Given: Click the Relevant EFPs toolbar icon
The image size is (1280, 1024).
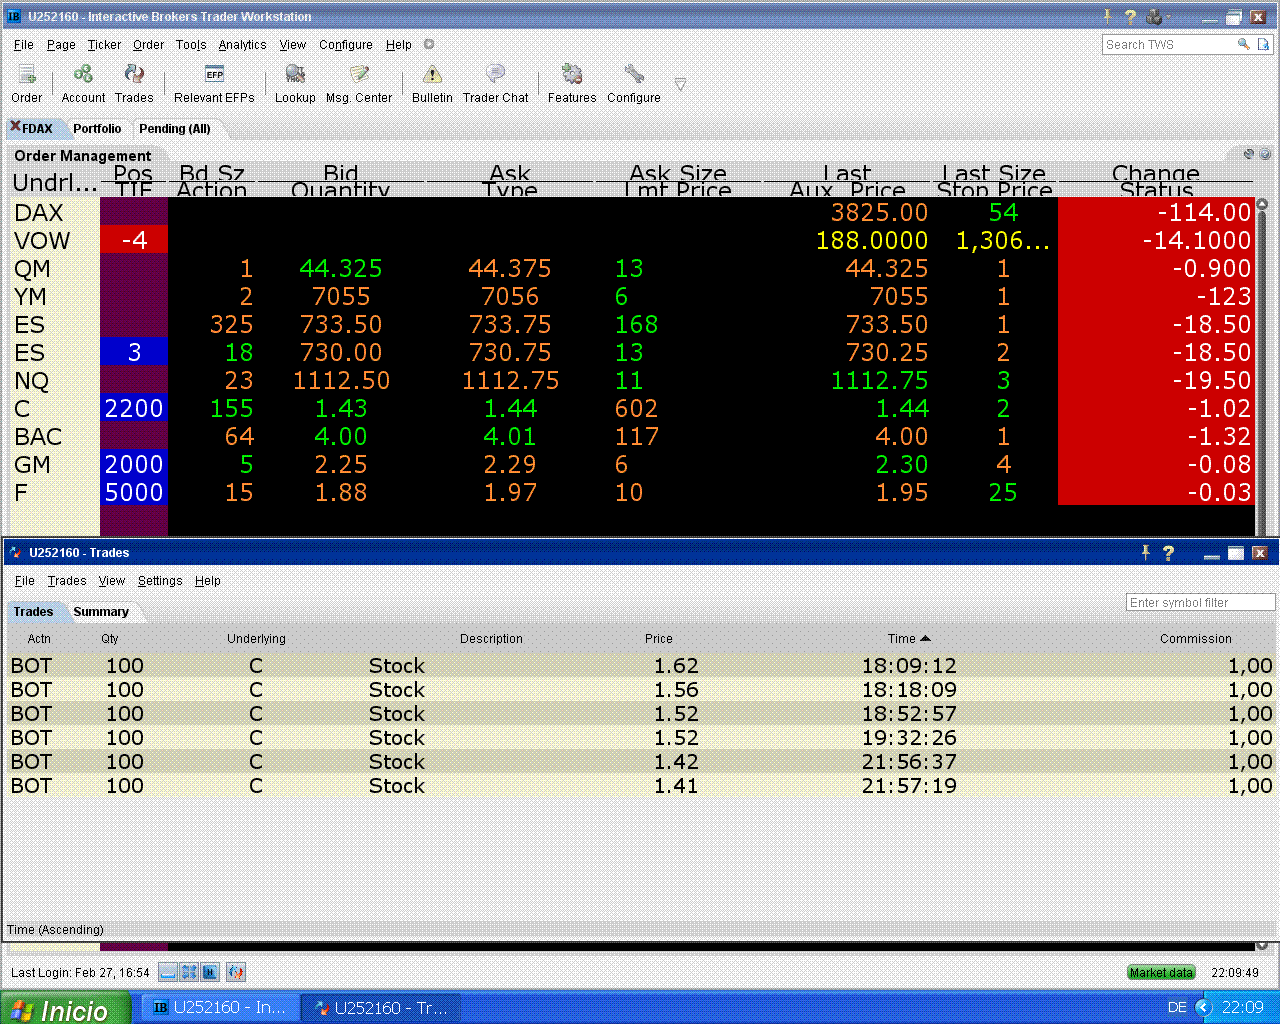Looking at the screenshot, I should pos(214,83).
